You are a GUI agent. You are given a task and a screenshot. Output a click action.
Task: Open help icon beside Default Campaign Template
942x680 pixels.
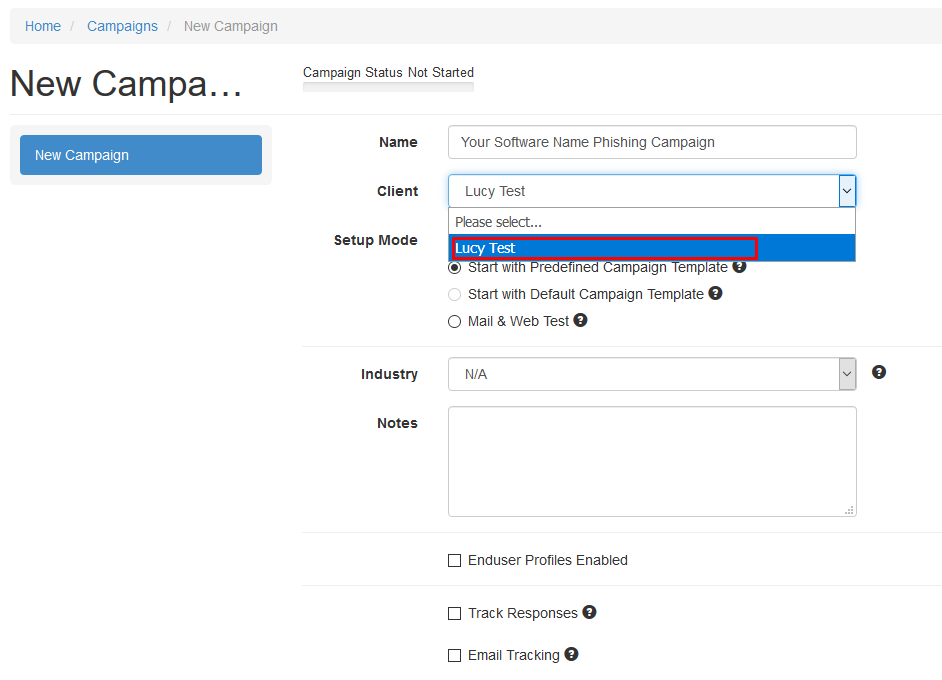715,293
